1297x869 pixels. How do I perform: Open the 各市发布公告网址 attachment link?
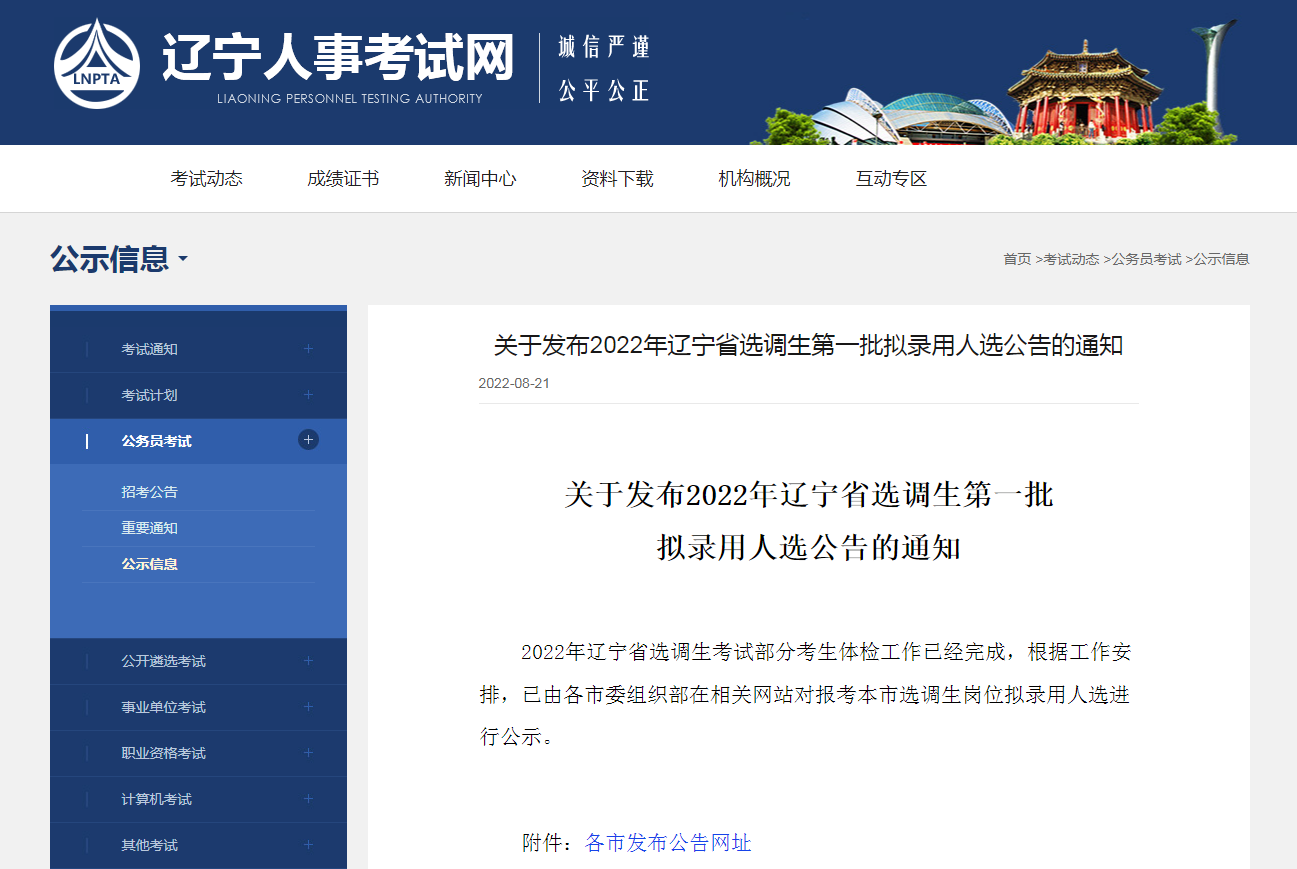click(x=667, y=843)
